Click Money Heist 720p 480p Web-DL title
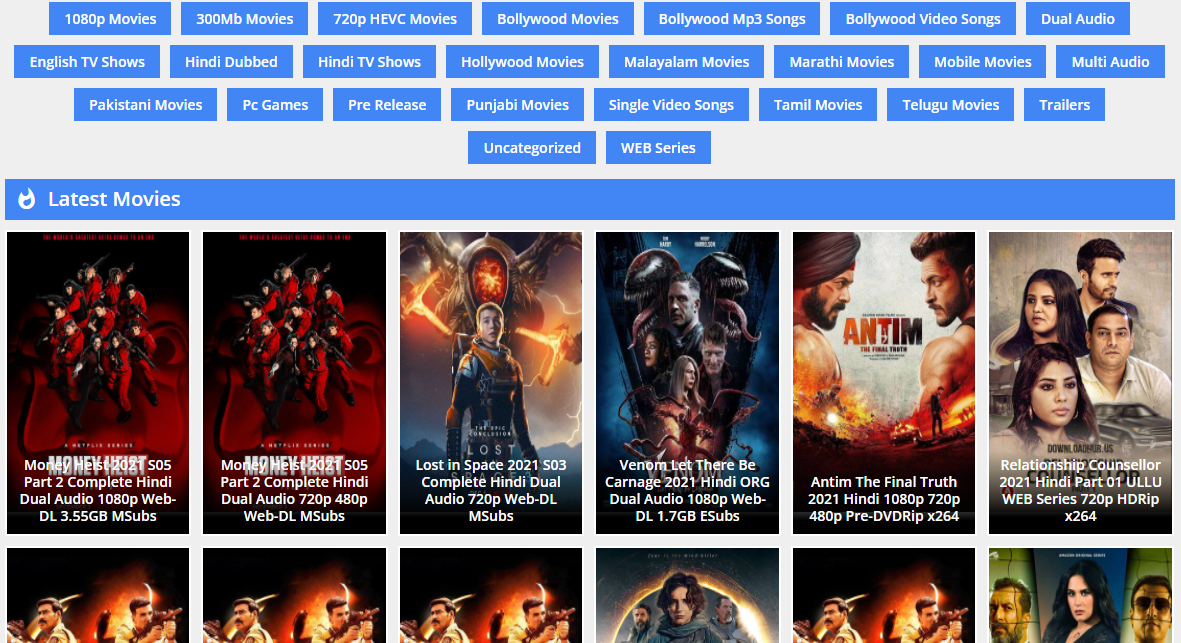1181x643 pixels. (294, 490)
